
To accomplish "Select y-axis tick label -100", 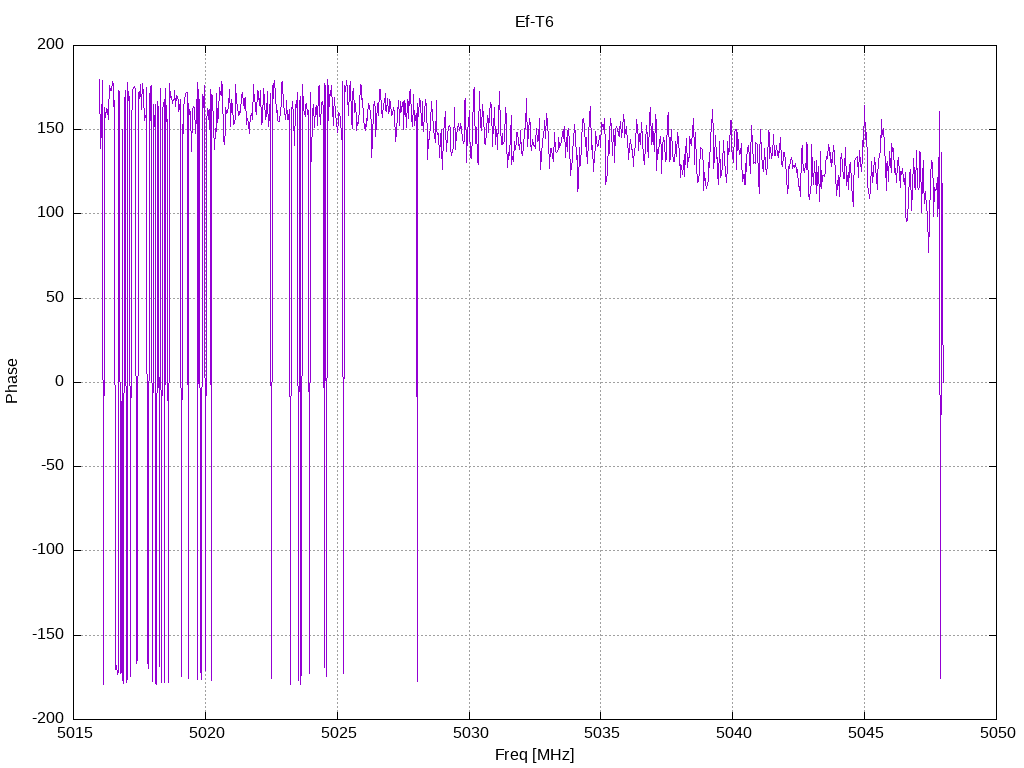I will (48, 550).
